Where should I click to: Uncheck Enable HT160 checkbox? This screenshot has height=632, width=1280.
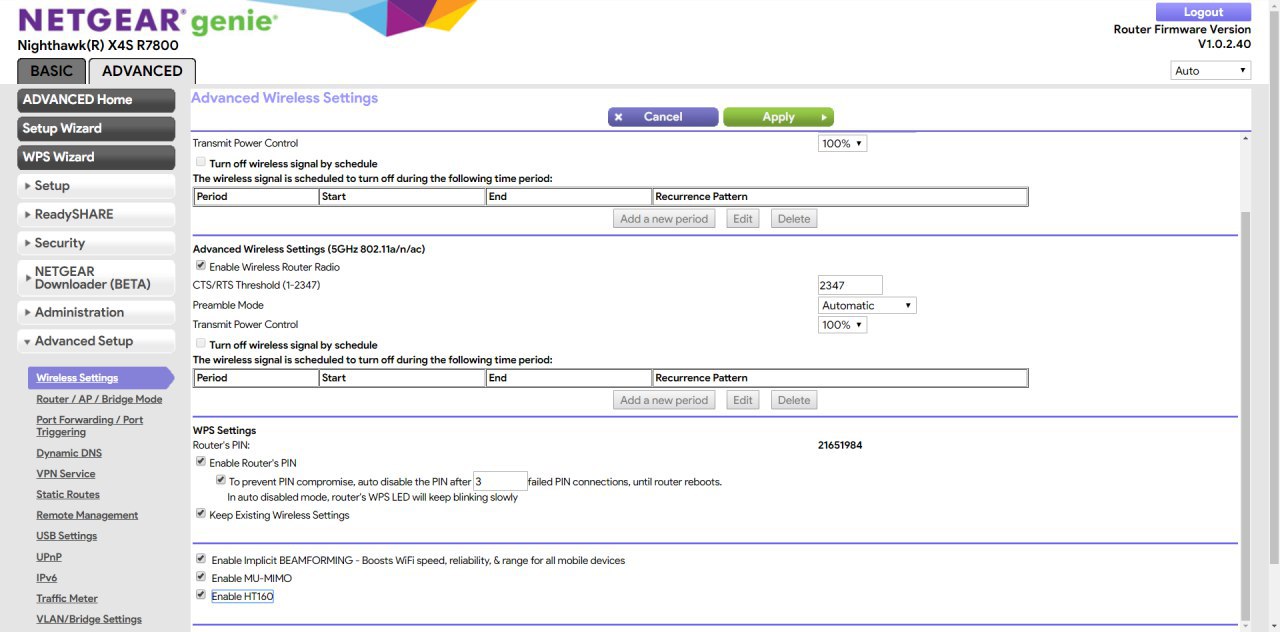[201, 595]
